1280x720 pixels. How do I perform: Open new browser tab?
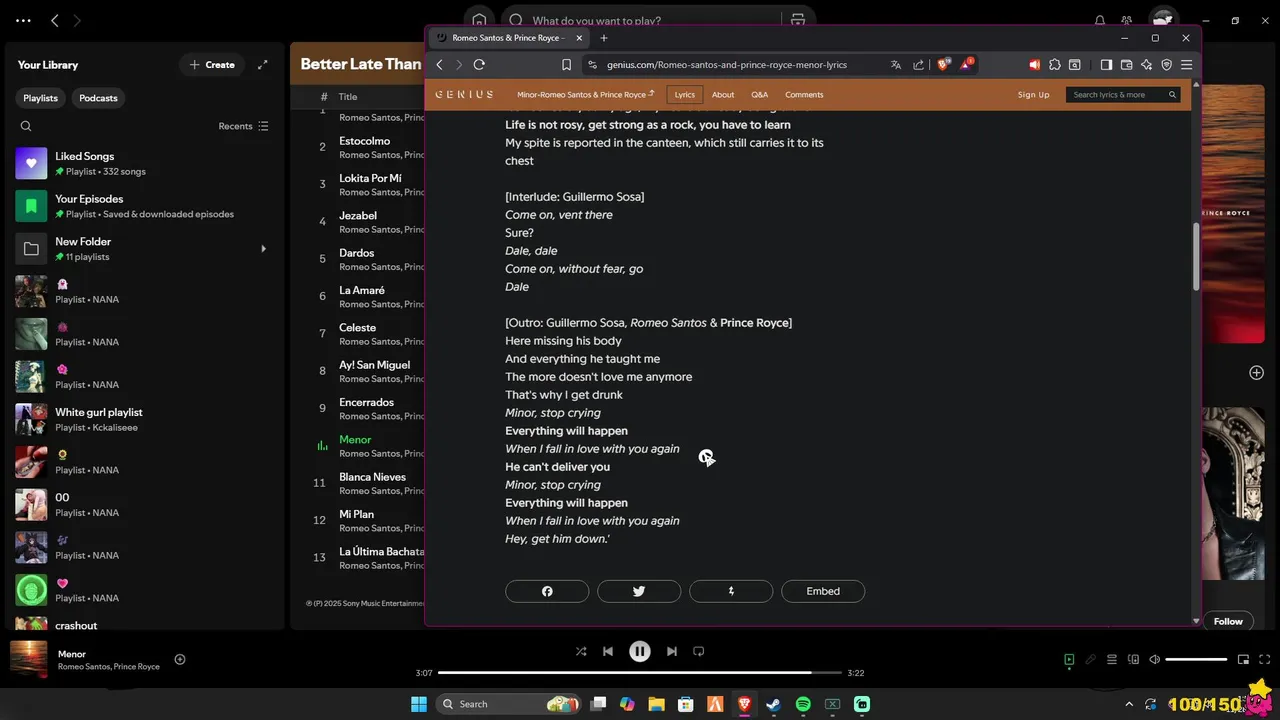(603, 38)
